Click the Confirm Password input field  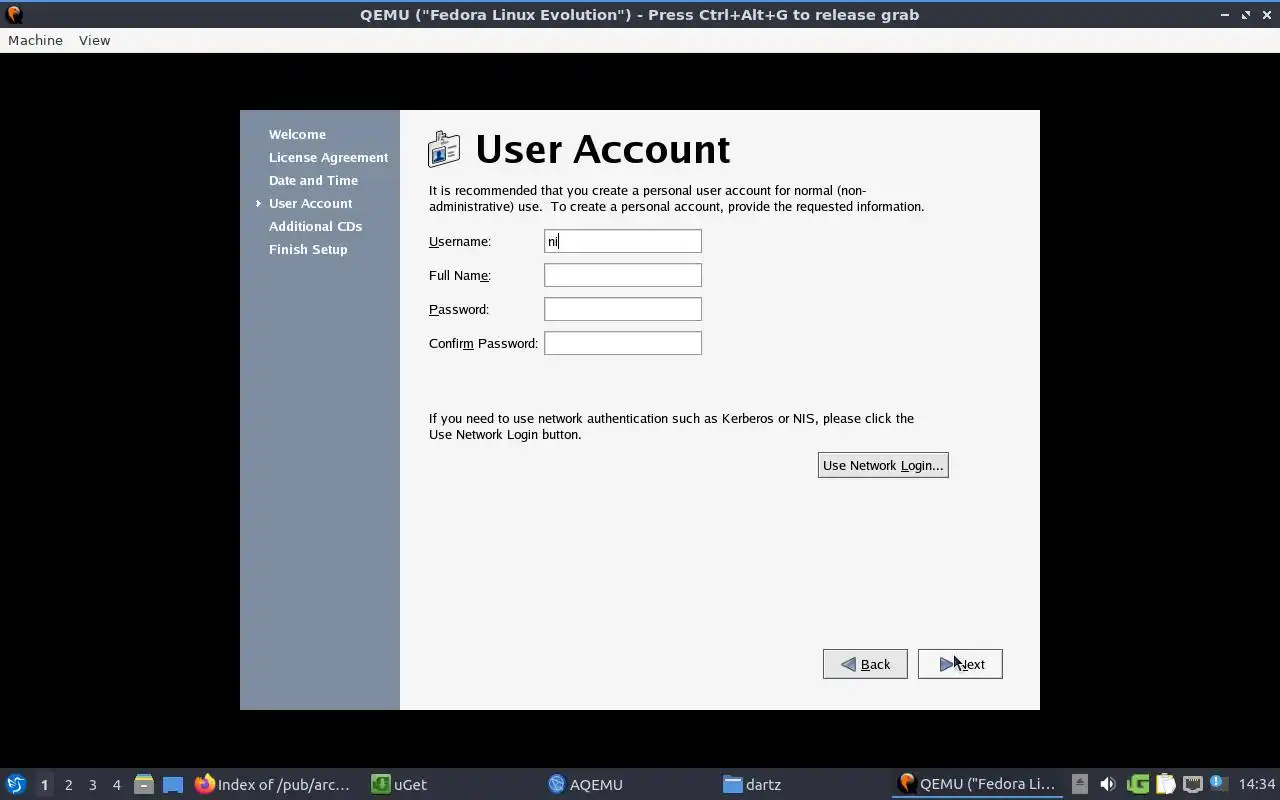click(623, 343)
